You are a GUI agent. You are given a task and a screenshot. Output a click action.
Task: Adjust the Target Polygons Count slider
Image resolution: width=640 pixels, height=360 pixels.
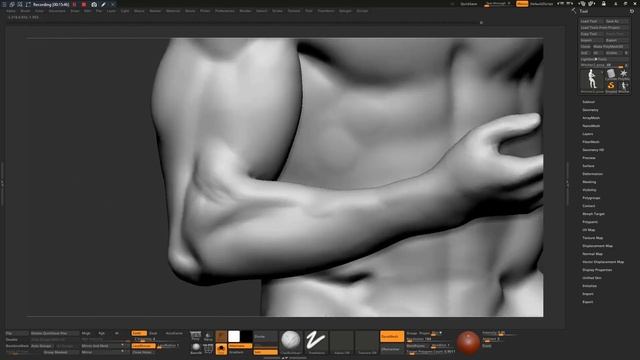tap(431, 351)
